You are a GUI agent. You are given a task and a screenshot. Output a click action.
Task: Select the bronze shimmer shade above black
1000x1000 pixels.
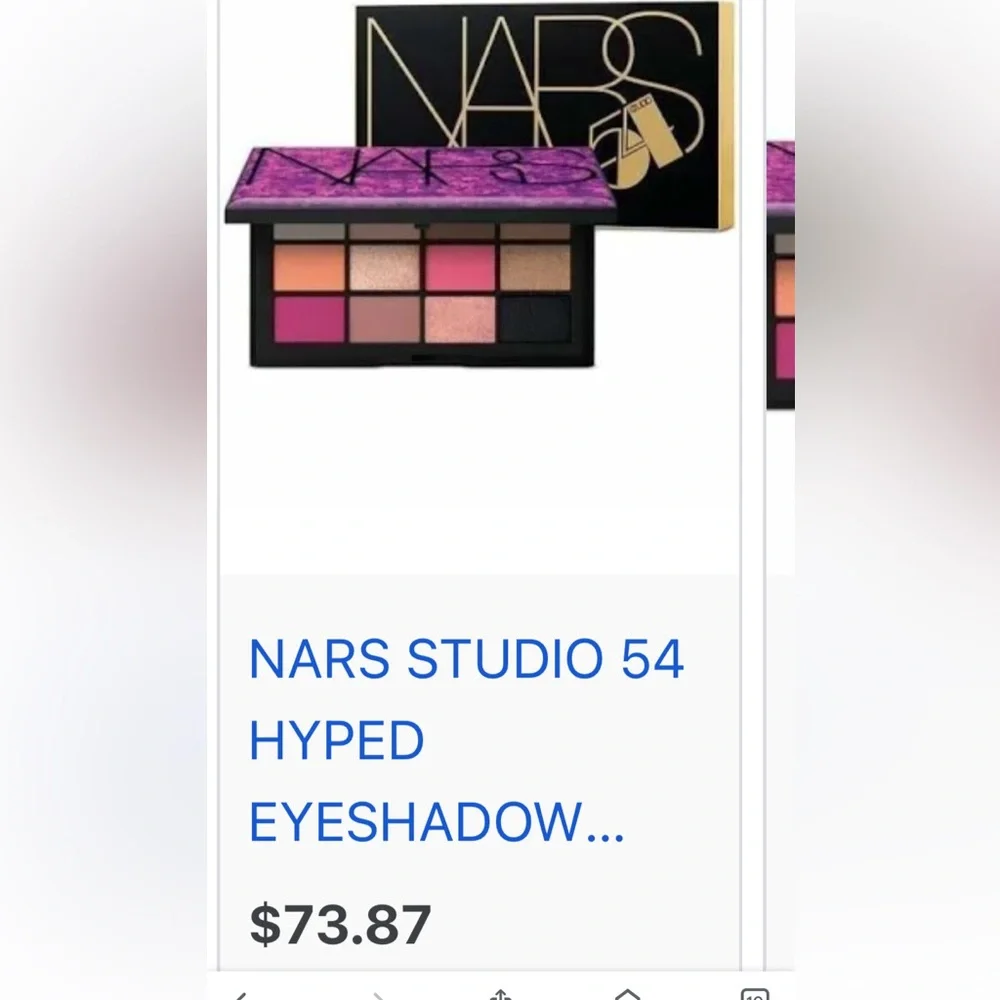click(x=535, y=268)
